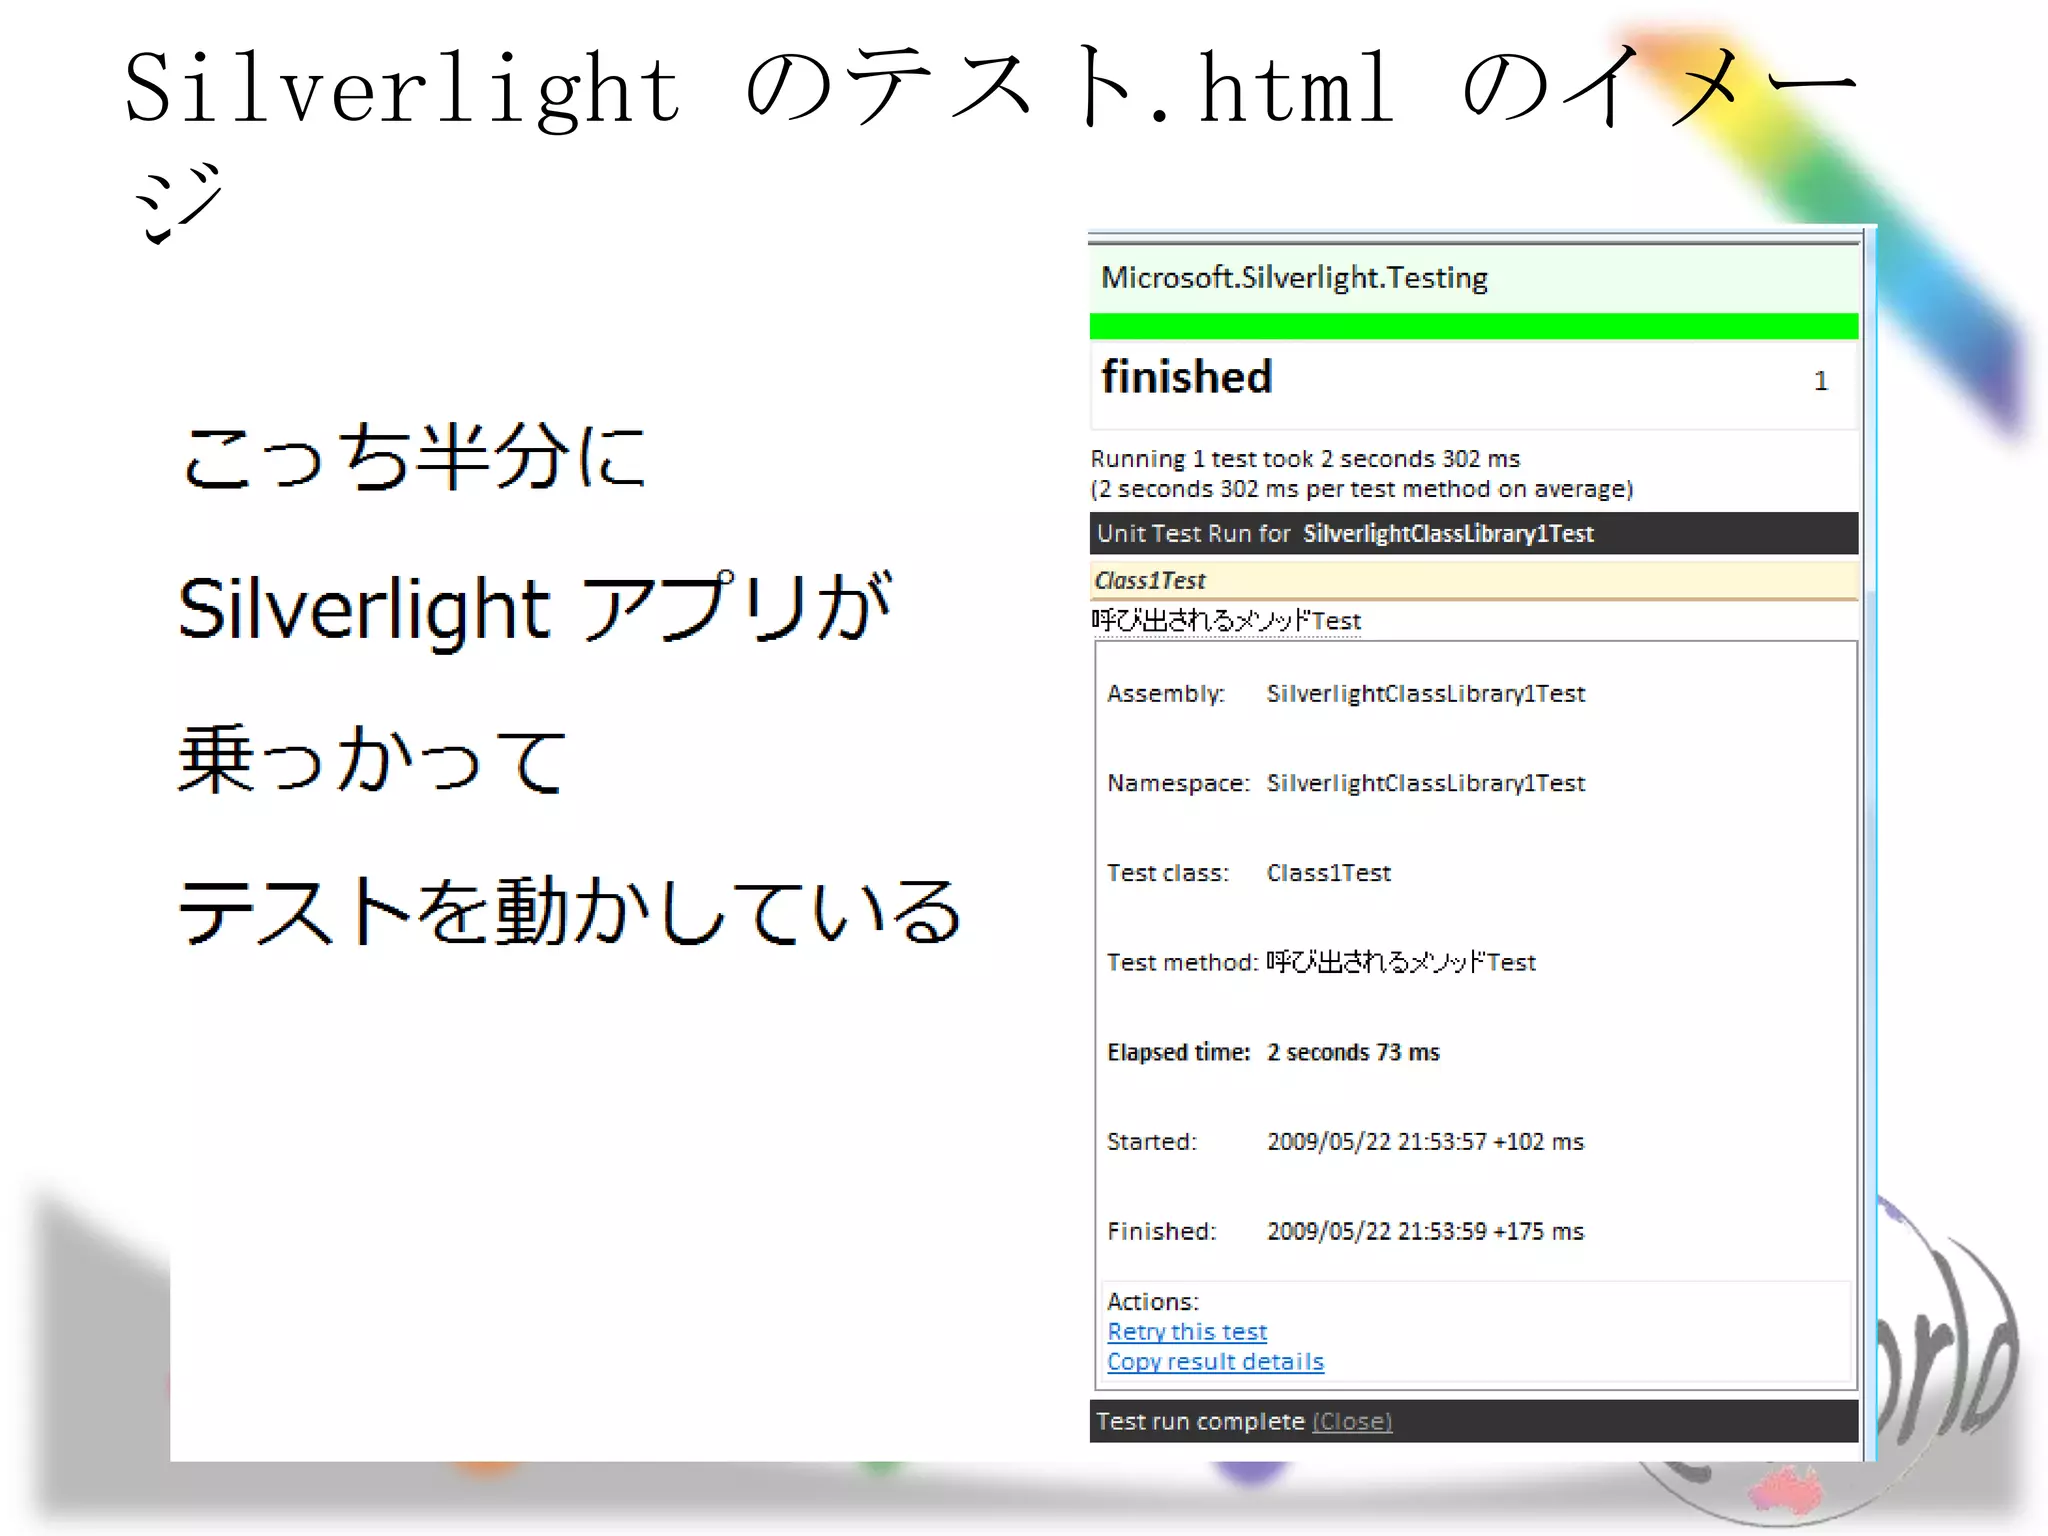Click the 'Assembly:' label

click(1166, 694)
